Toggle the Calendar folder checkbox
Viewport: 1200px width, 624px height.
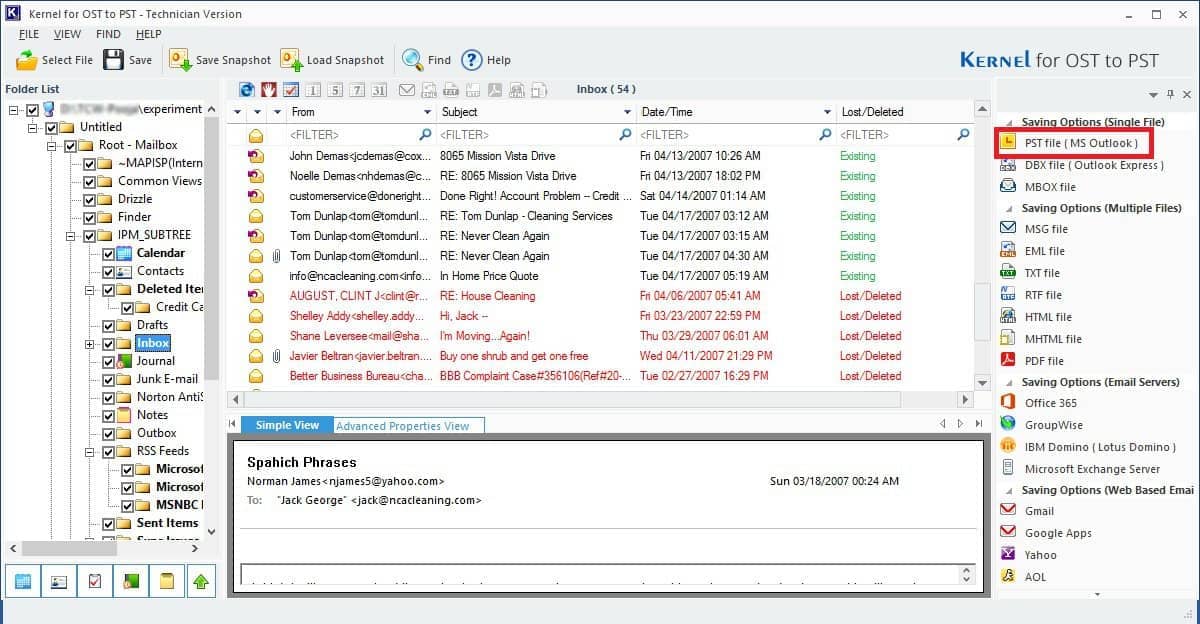pyautogui.click(x=109, y=254)
